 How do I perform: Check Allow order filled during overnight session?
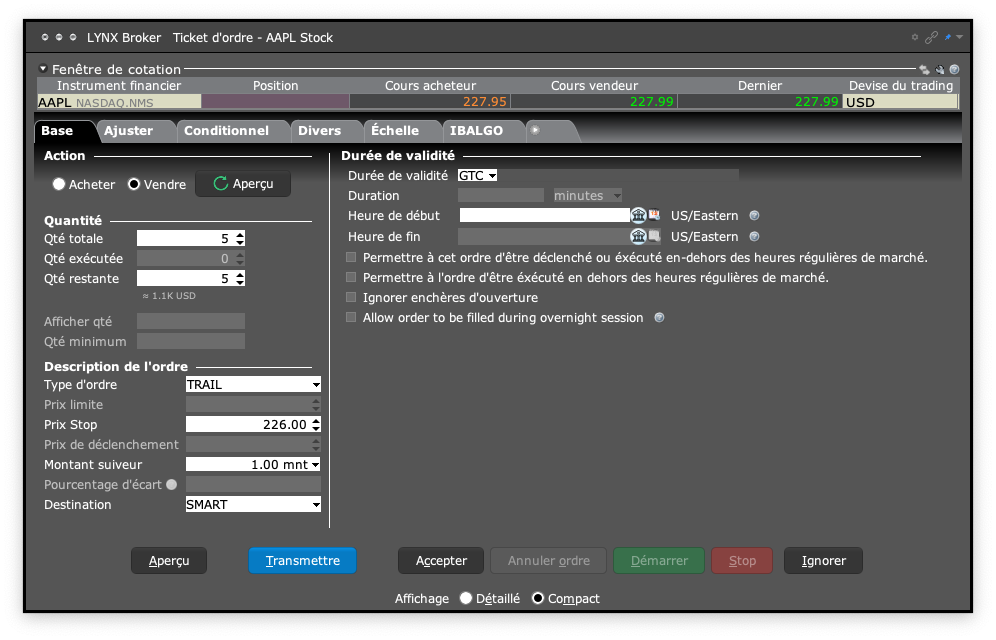351,317
